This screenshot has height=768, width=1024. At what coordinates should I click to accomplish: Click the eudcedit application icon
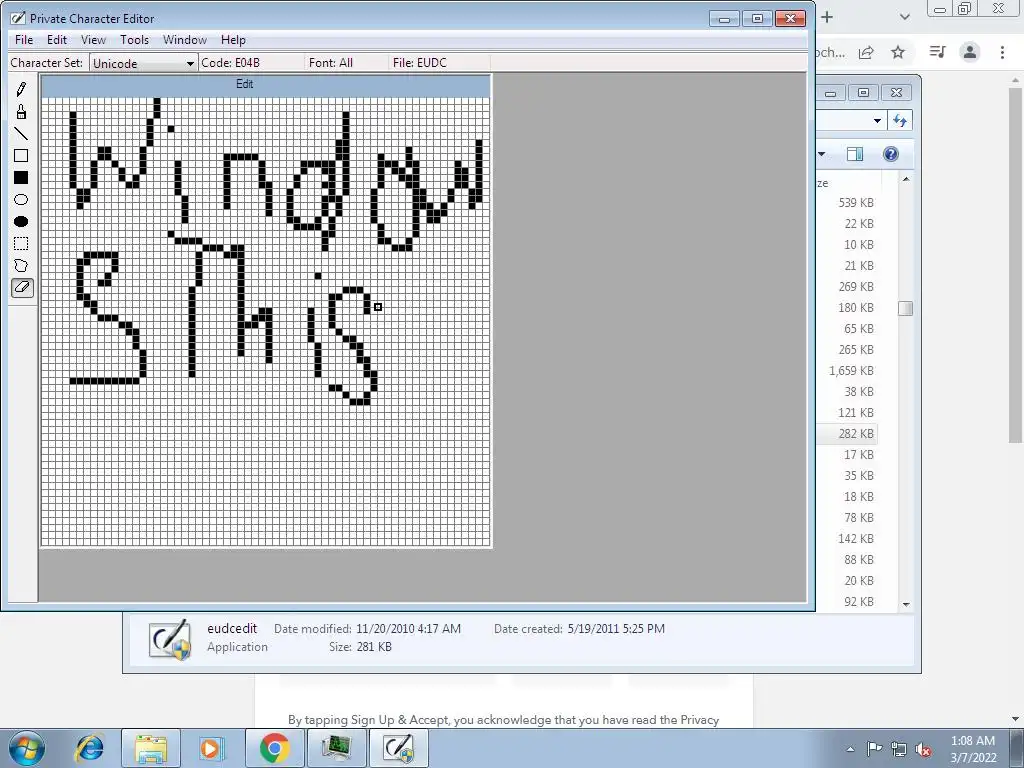click(170, 639)
